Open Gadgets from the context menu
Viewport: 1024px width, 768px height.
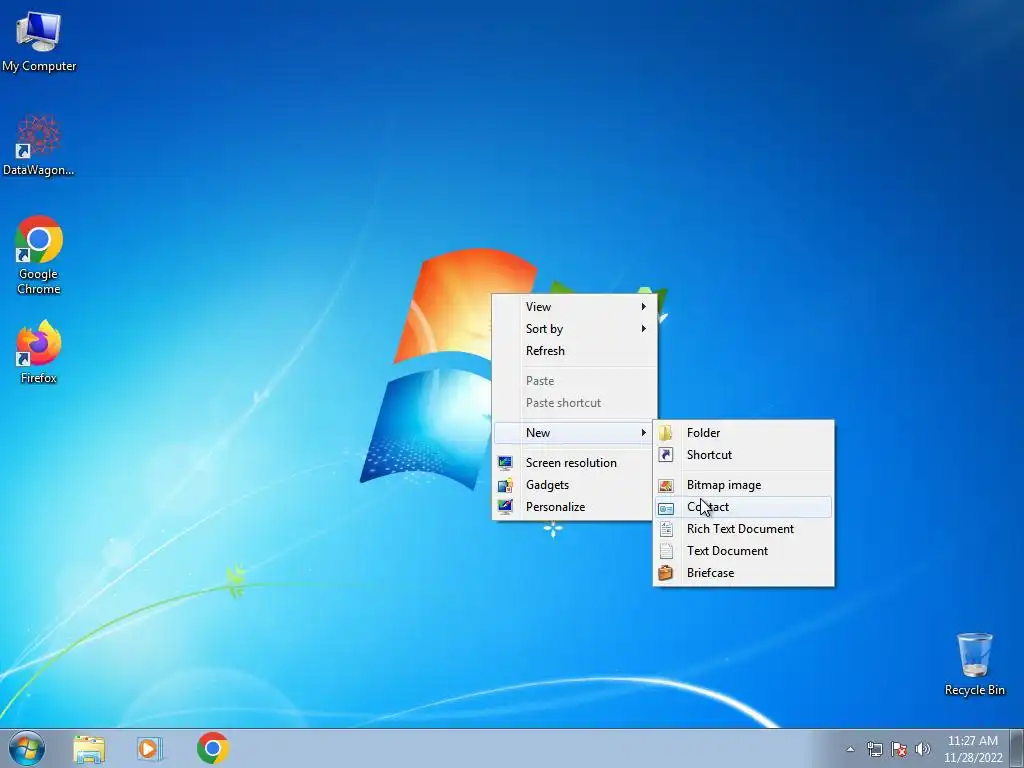coord(574,485)
